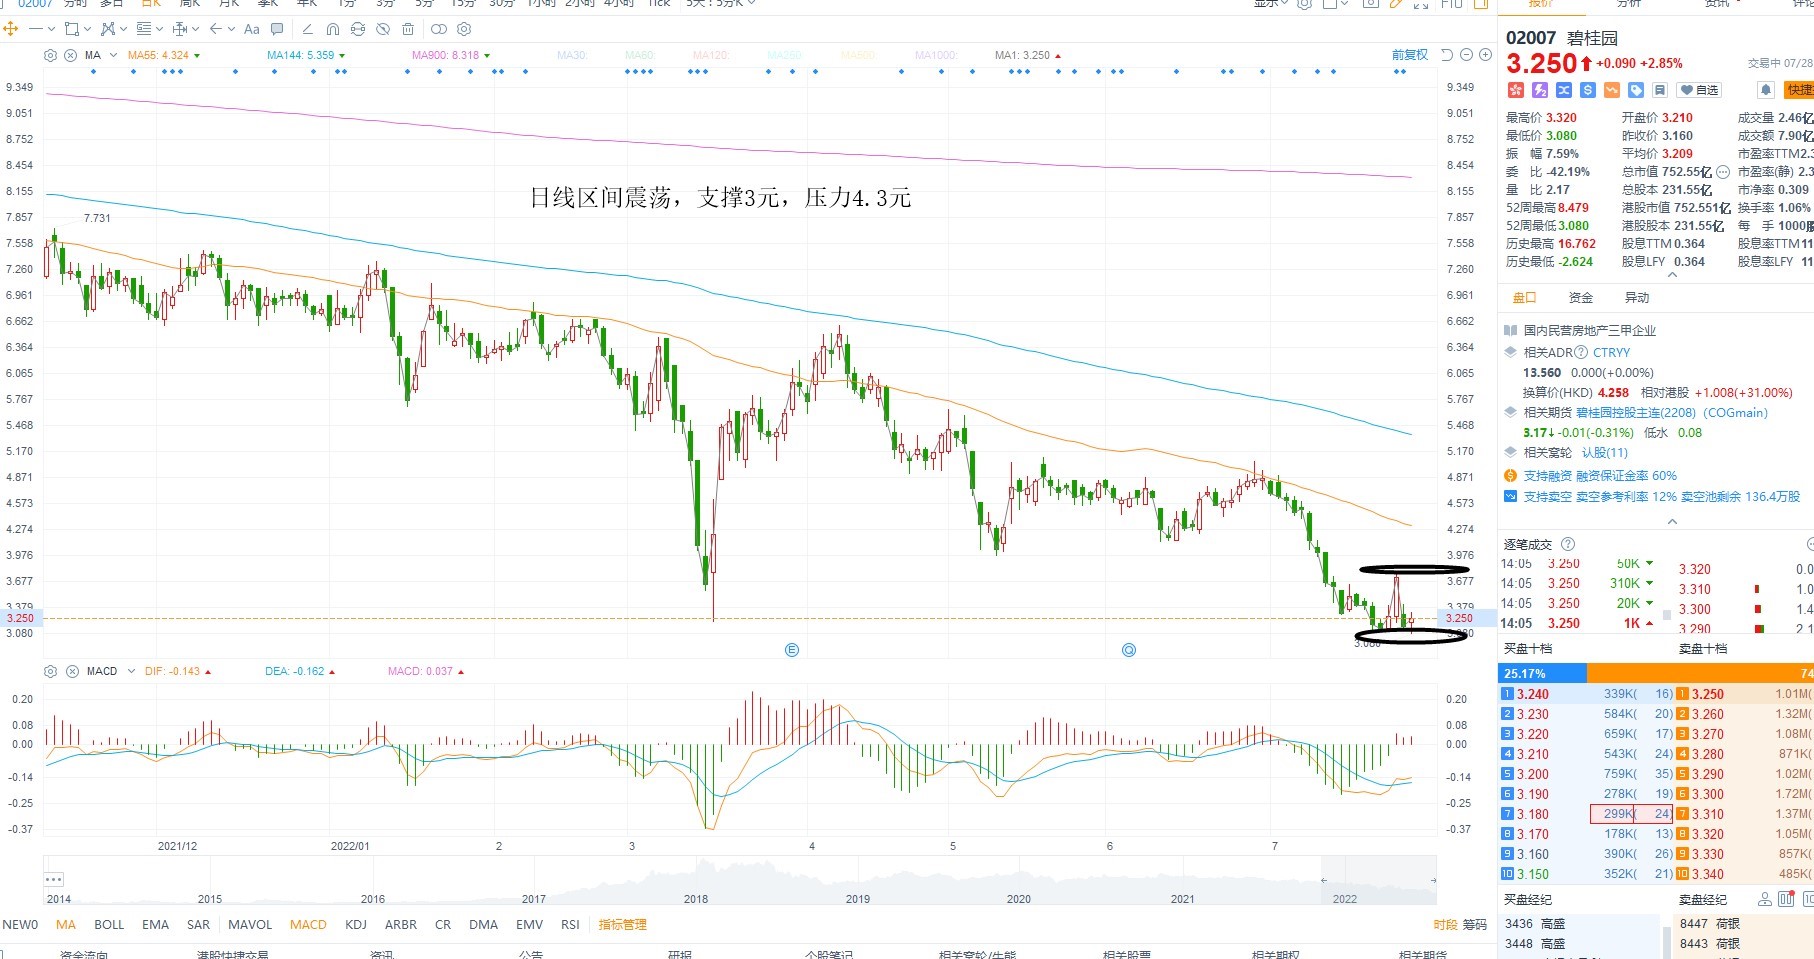Open the CTRYY ADR link
Image resolution: width=1814 pixels, height=959 pixels.
pos(1611,352)
